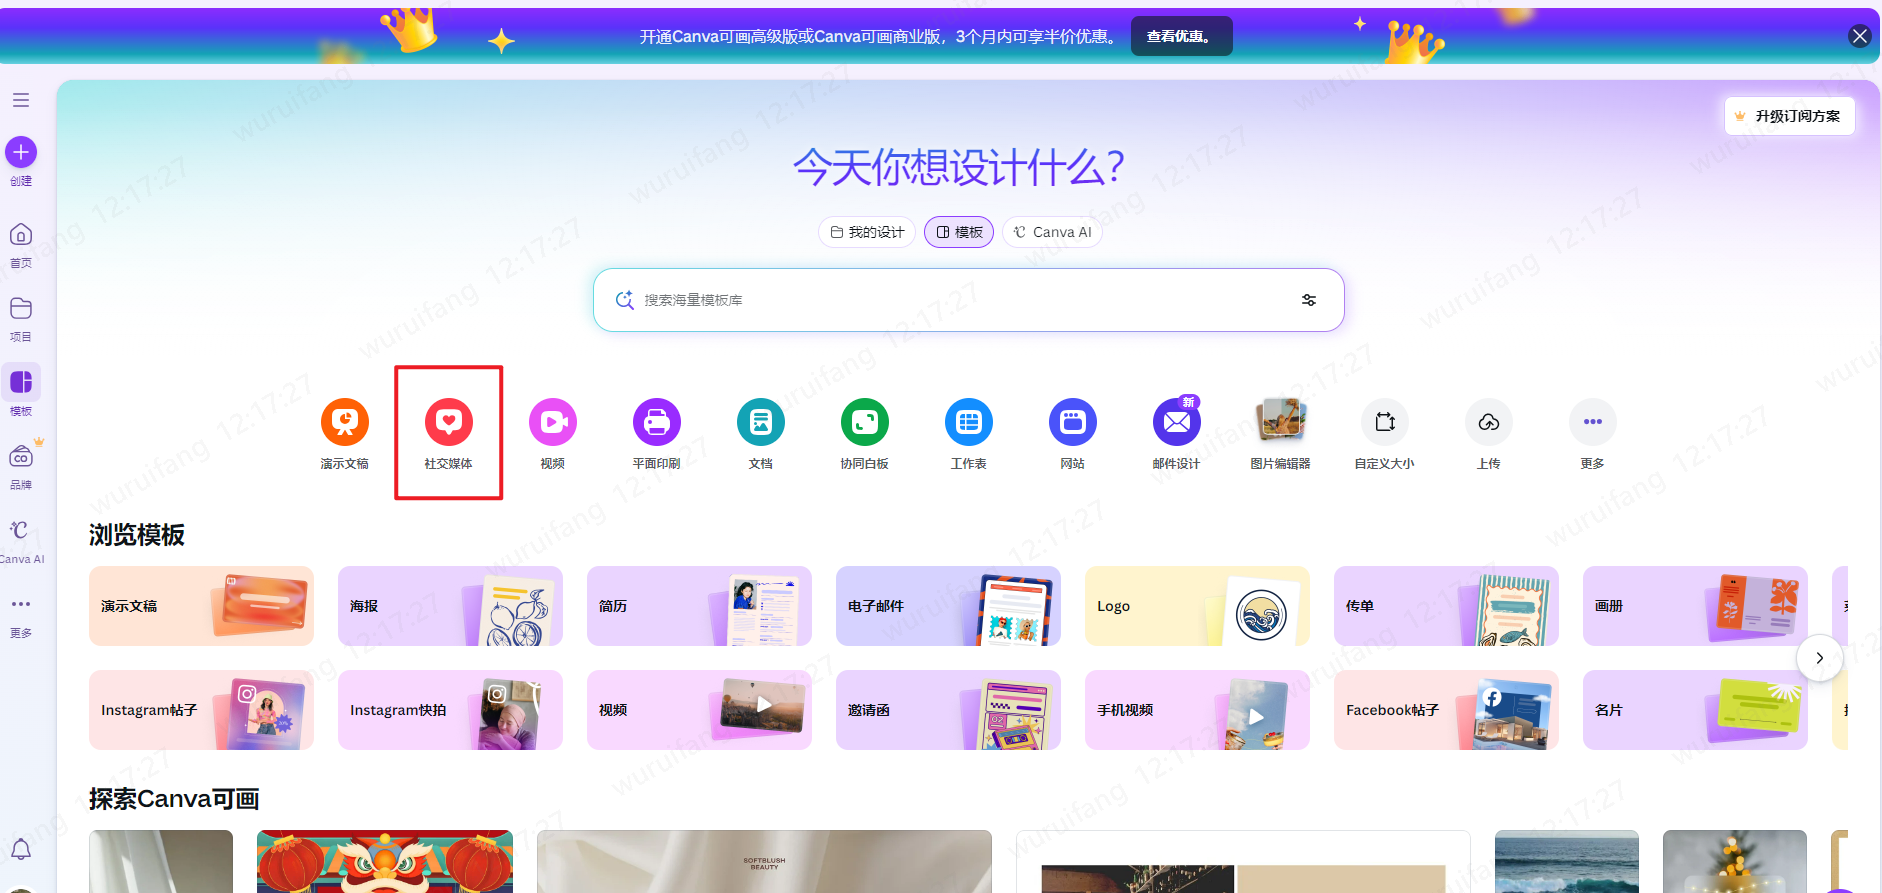
Task: Switch to the Canva AI tab
Action: click(1052, 232)
